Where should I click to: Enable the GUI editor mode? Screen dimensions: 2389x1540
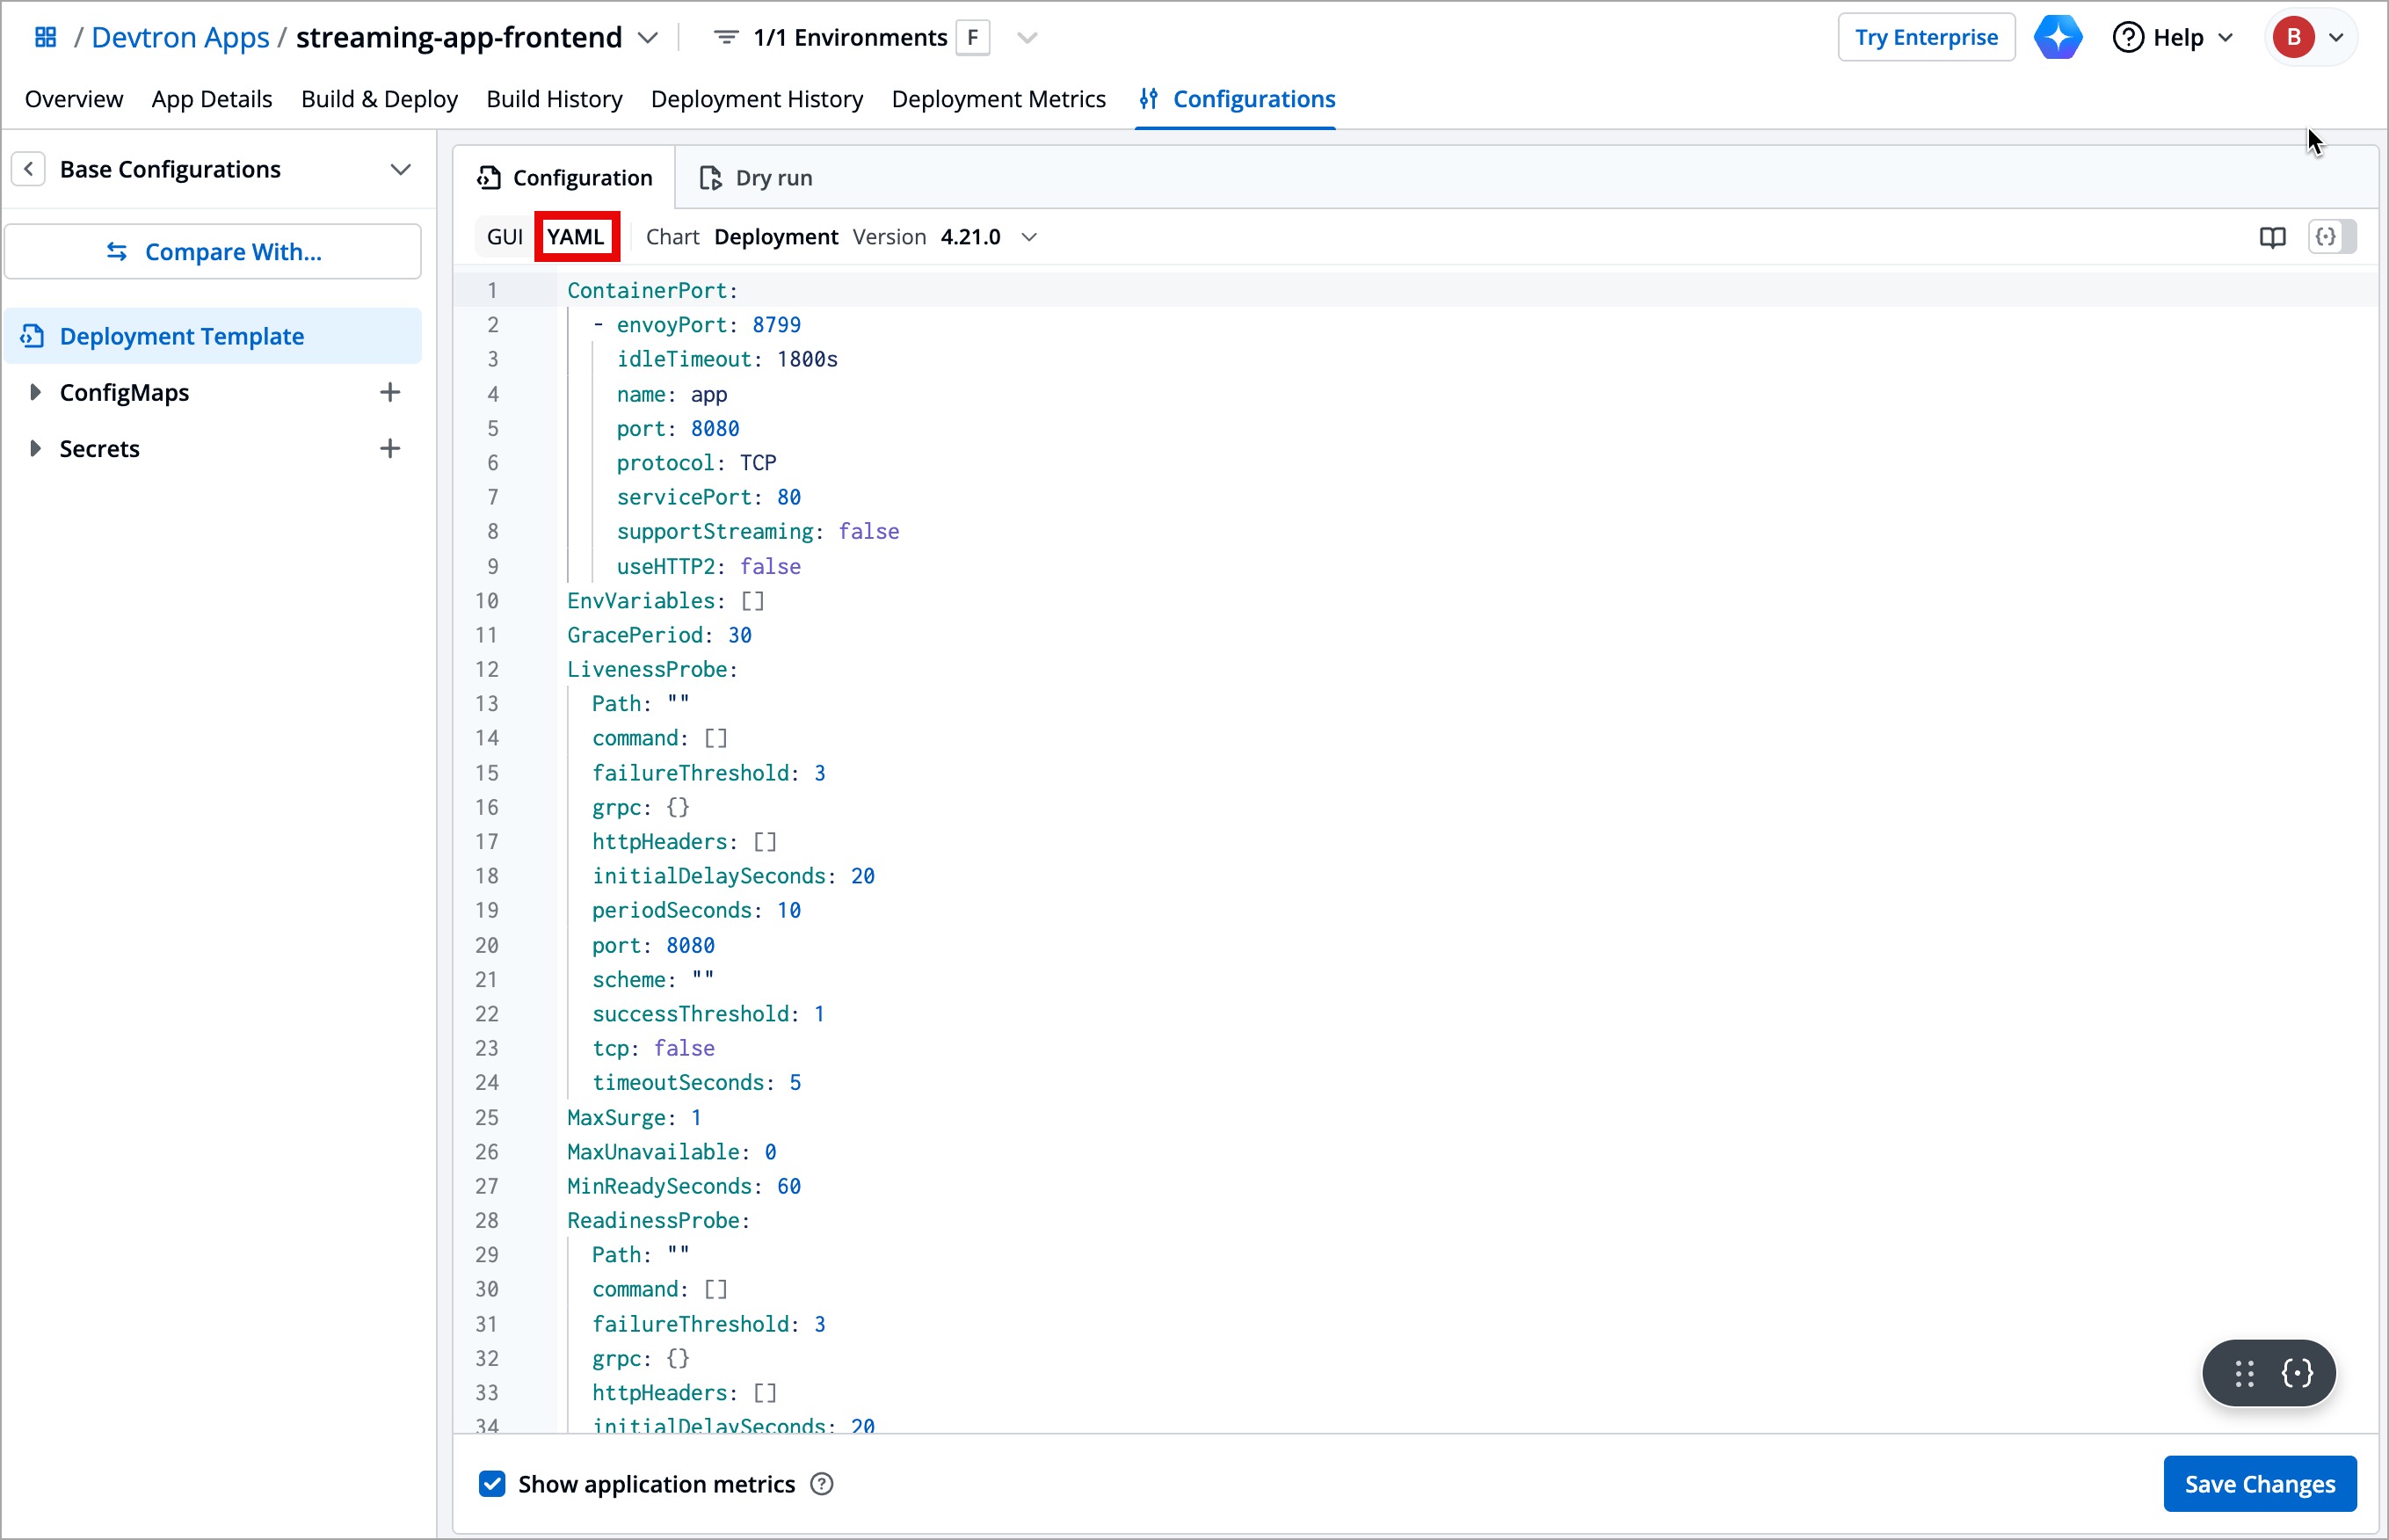coord(504,236)
